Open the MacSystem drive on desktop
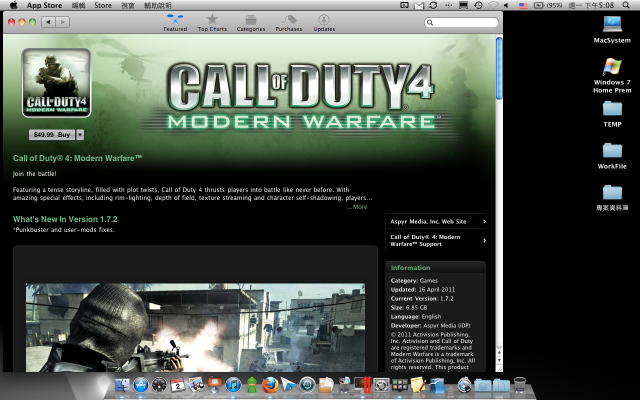The height and width of the screenshot is (400, 640). 612,29
